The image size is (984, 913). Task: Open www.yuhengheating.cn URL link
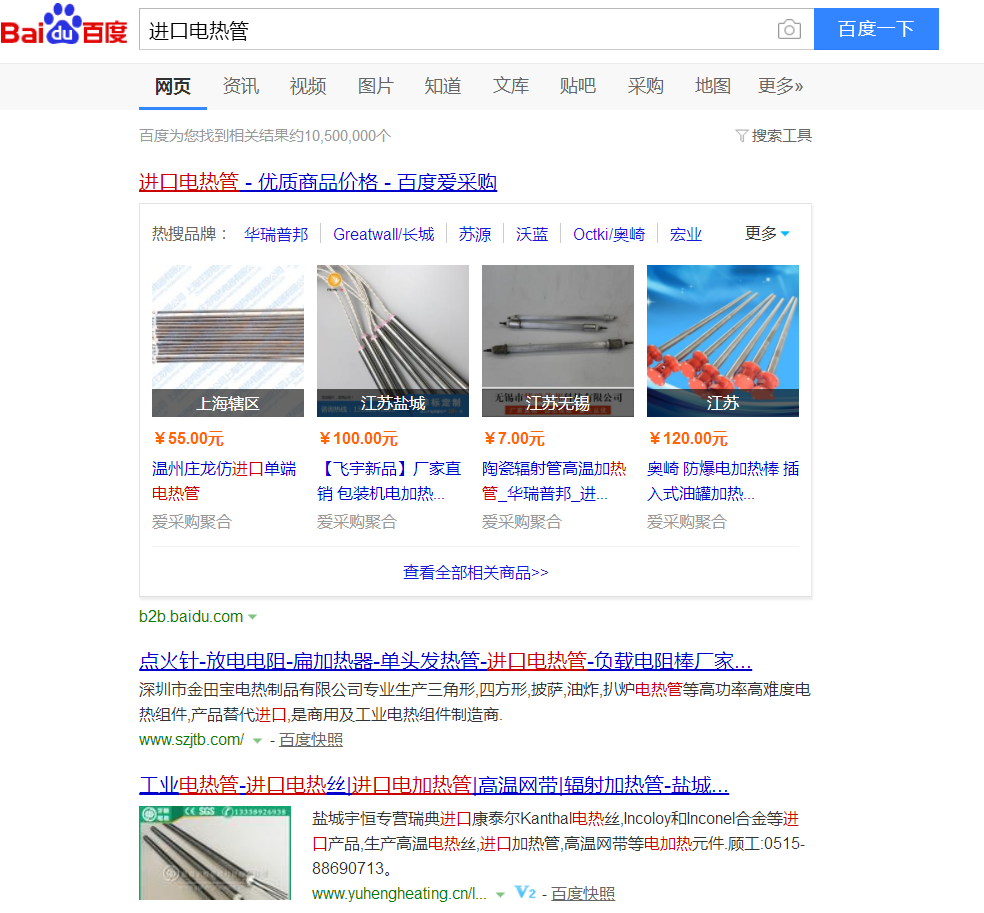399,893
